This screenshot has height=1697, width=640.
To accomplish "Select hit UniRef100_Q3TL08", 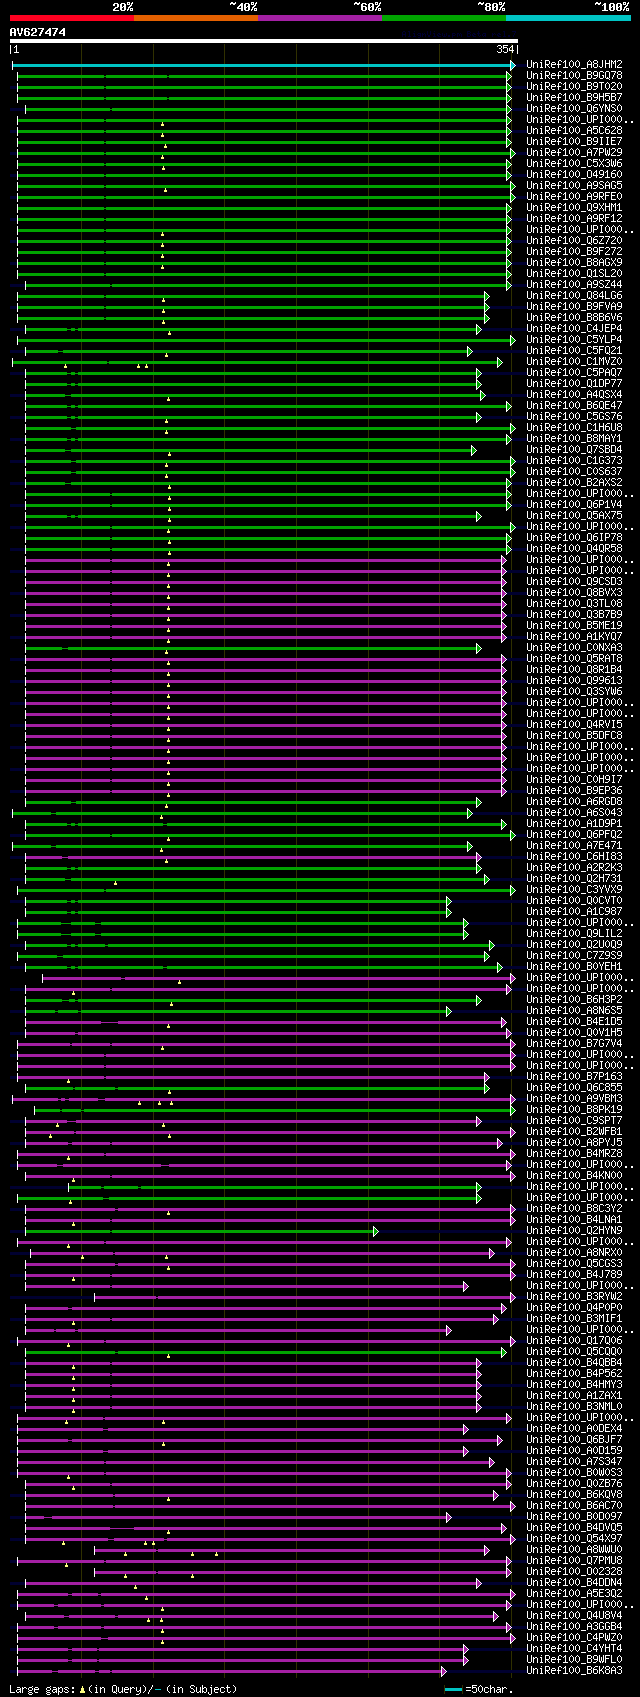I will (574, 604).
